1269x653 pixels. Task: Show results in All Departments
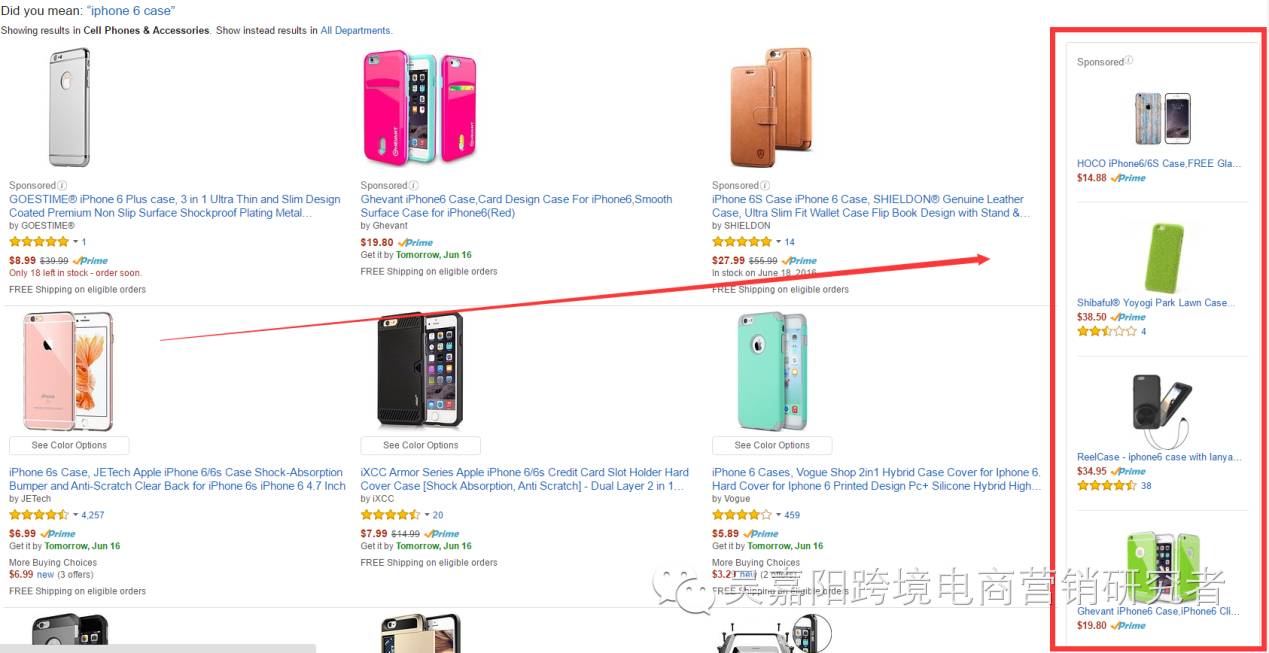356,31
